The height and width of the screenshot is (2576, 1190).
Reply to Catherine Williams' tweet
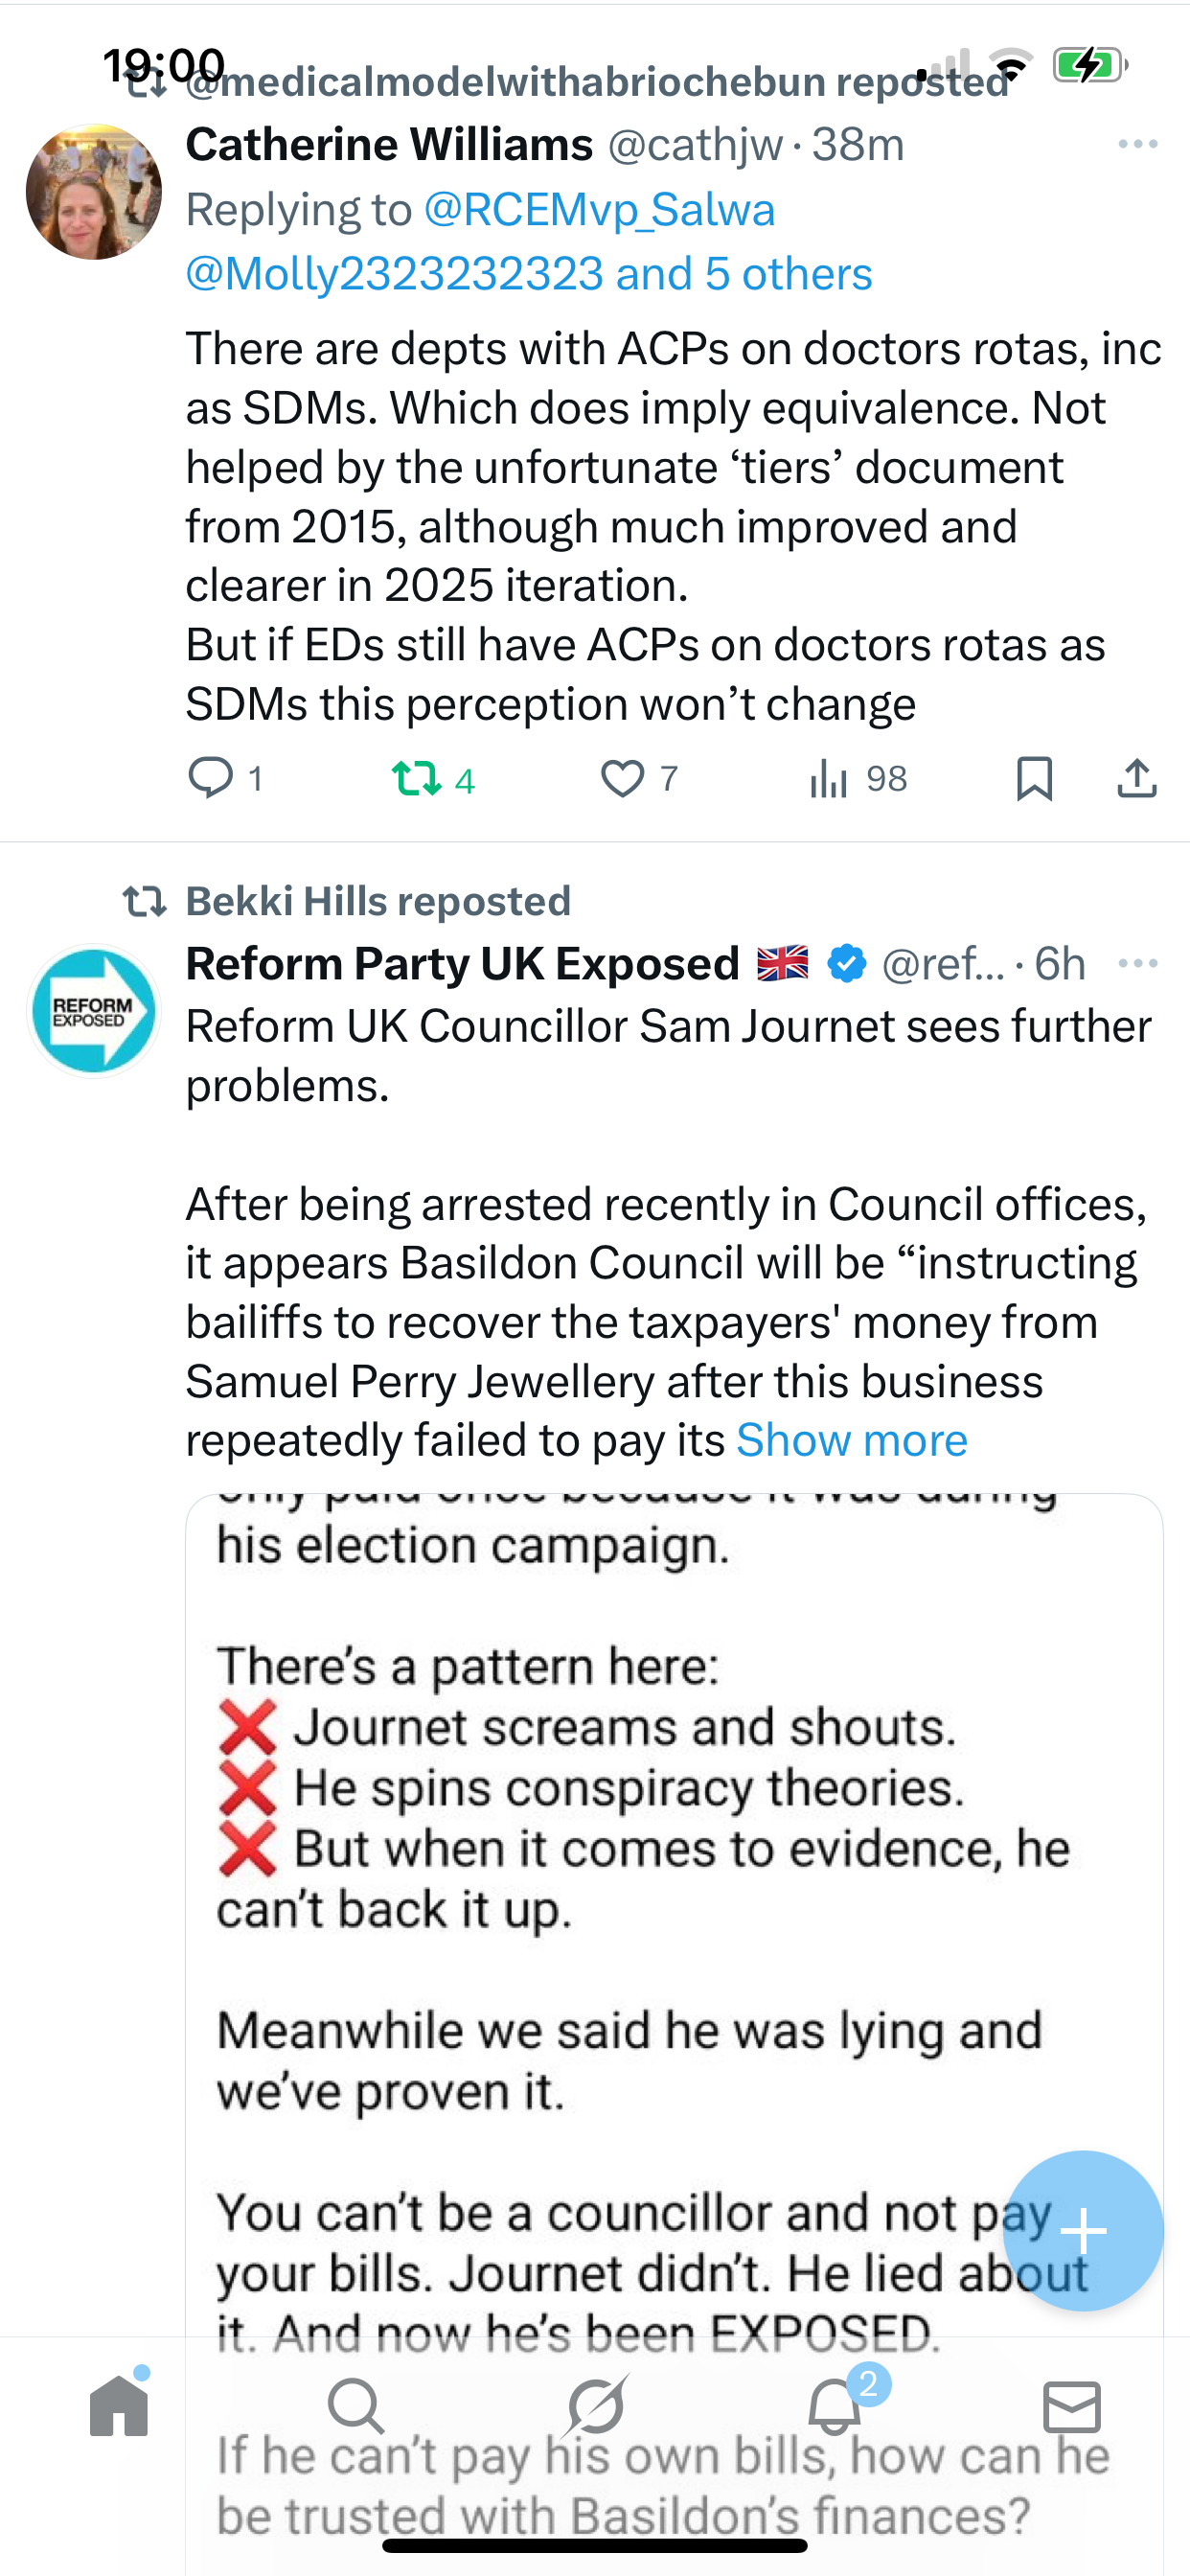(211, 778)
